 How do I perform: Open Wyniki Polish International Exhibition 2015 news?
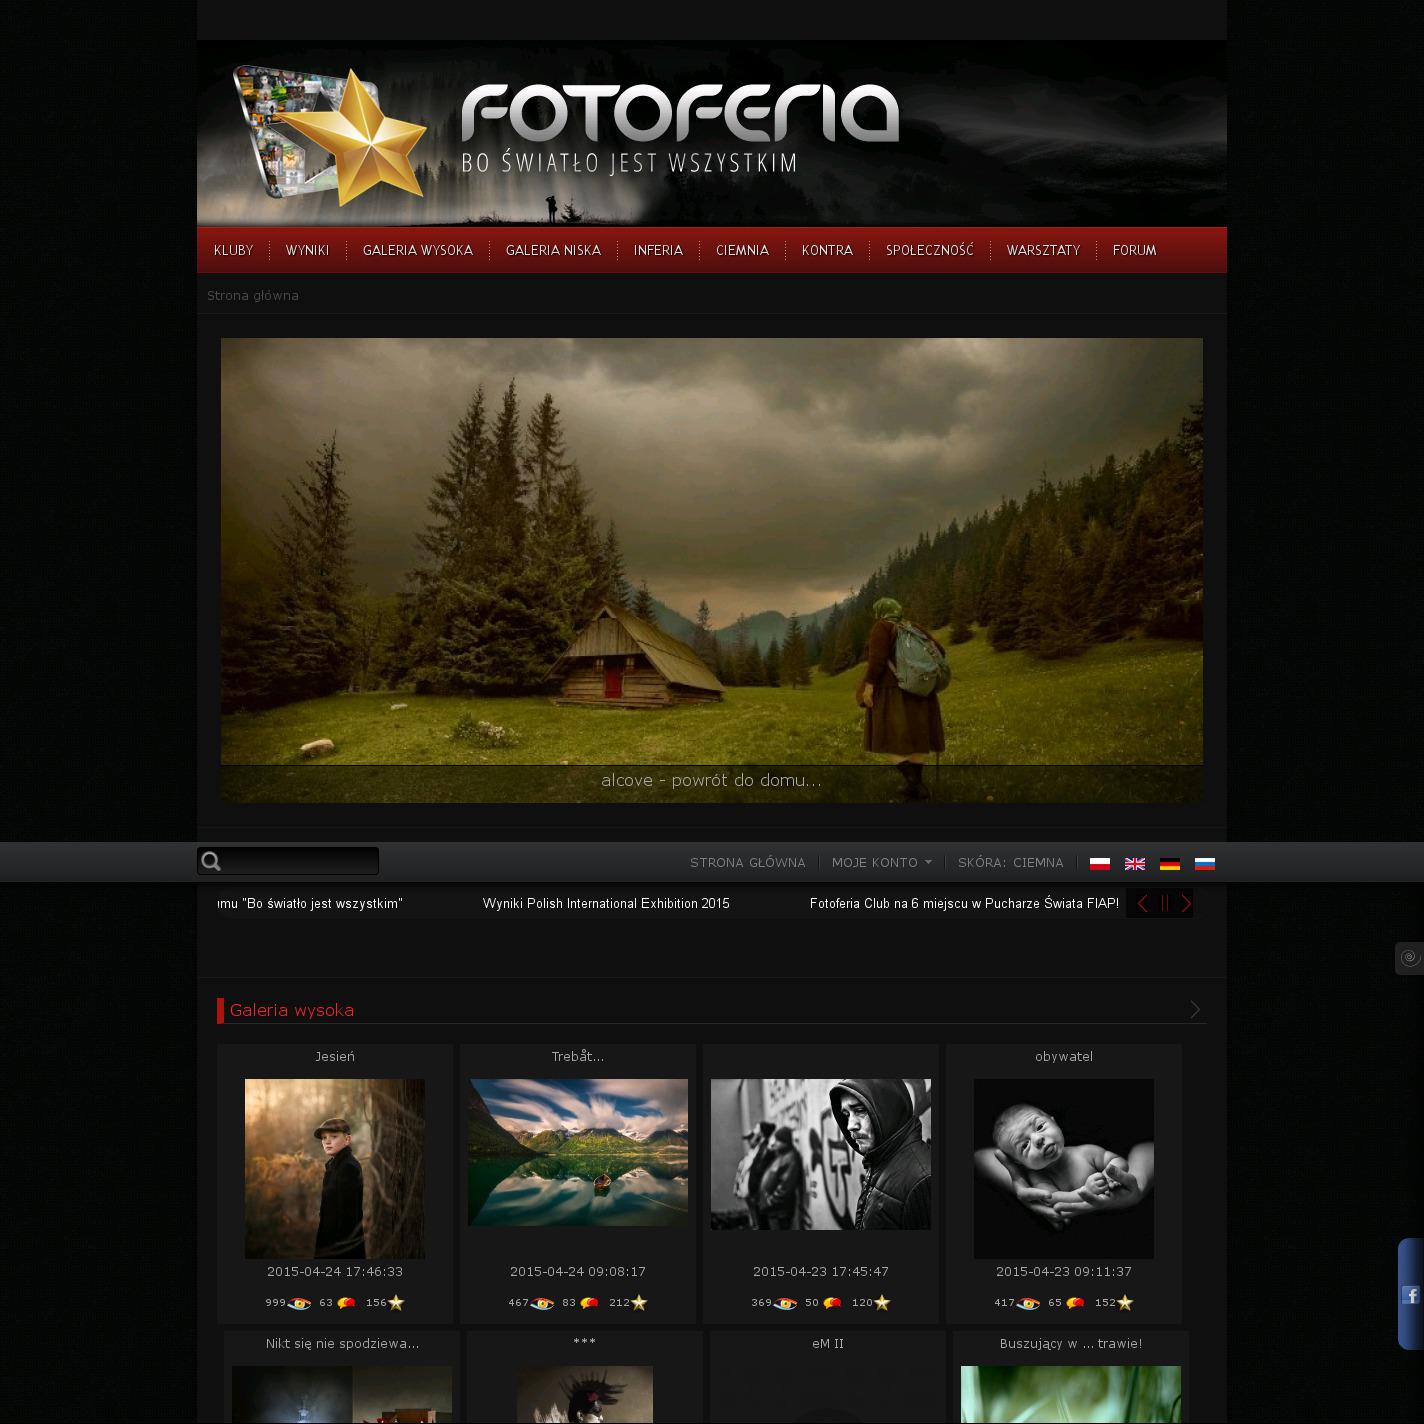[606, 903]
